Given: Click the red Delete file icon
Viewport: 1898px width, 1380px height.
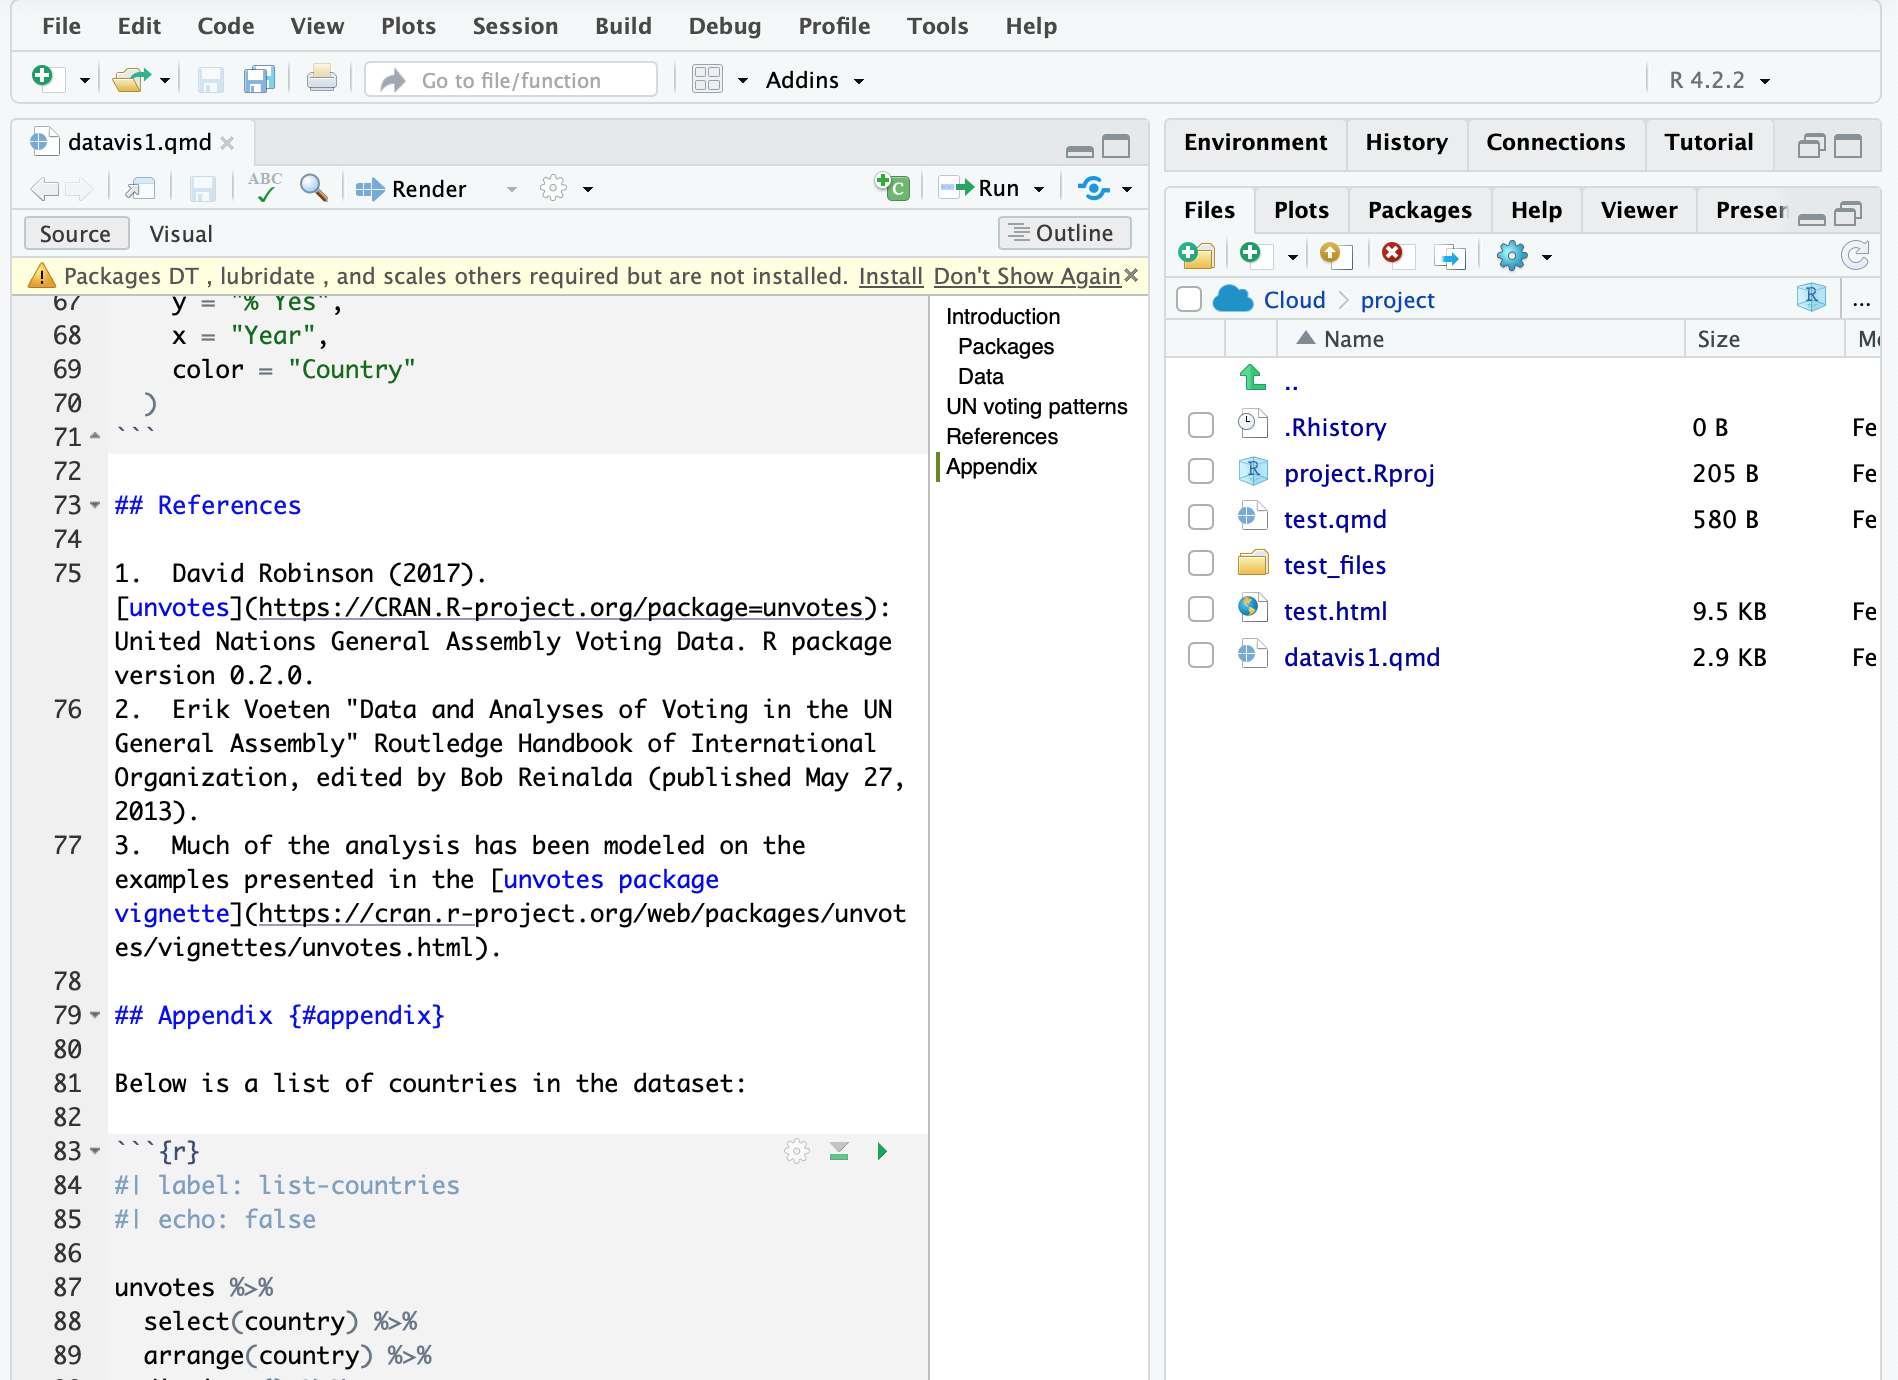Looking at the screenshot, I should (x=1392, y=254).
